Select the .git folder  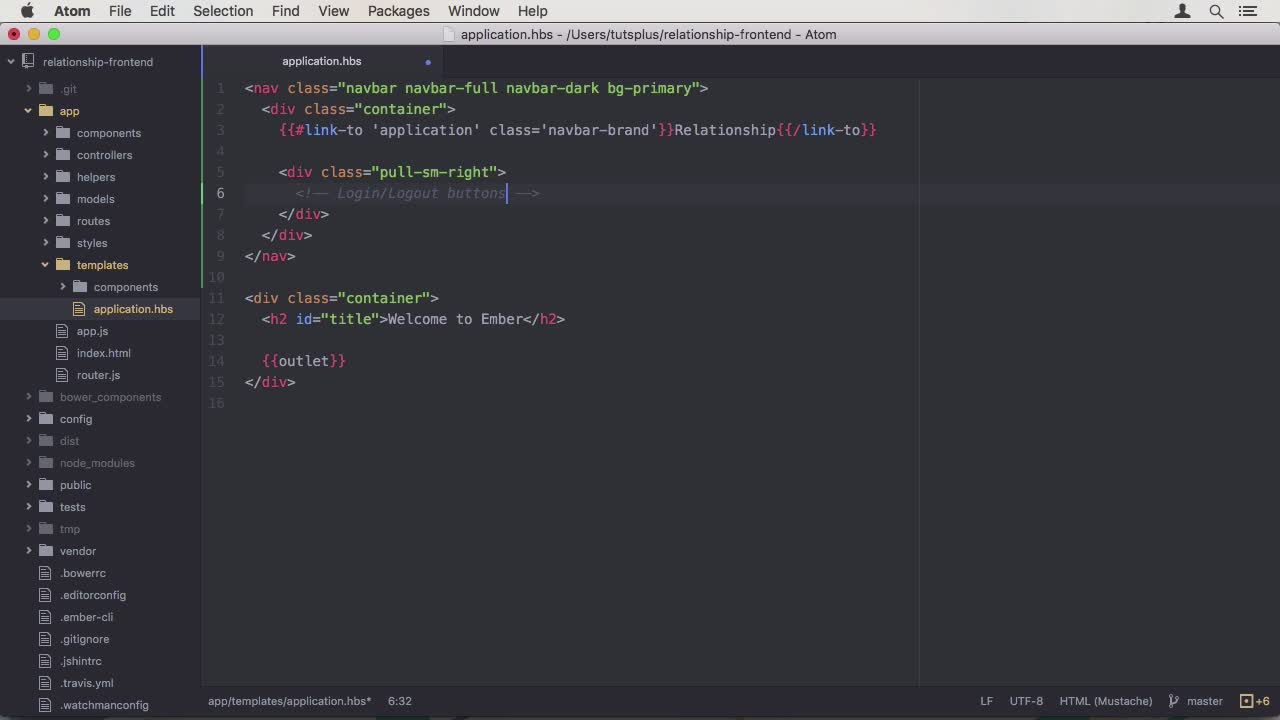pos(68,89)
